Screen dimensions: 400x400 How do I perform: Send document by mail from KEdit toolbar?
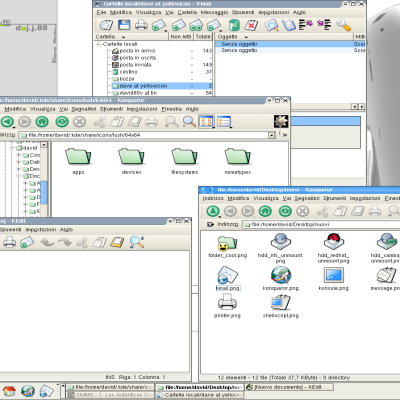tap(27, 242)
